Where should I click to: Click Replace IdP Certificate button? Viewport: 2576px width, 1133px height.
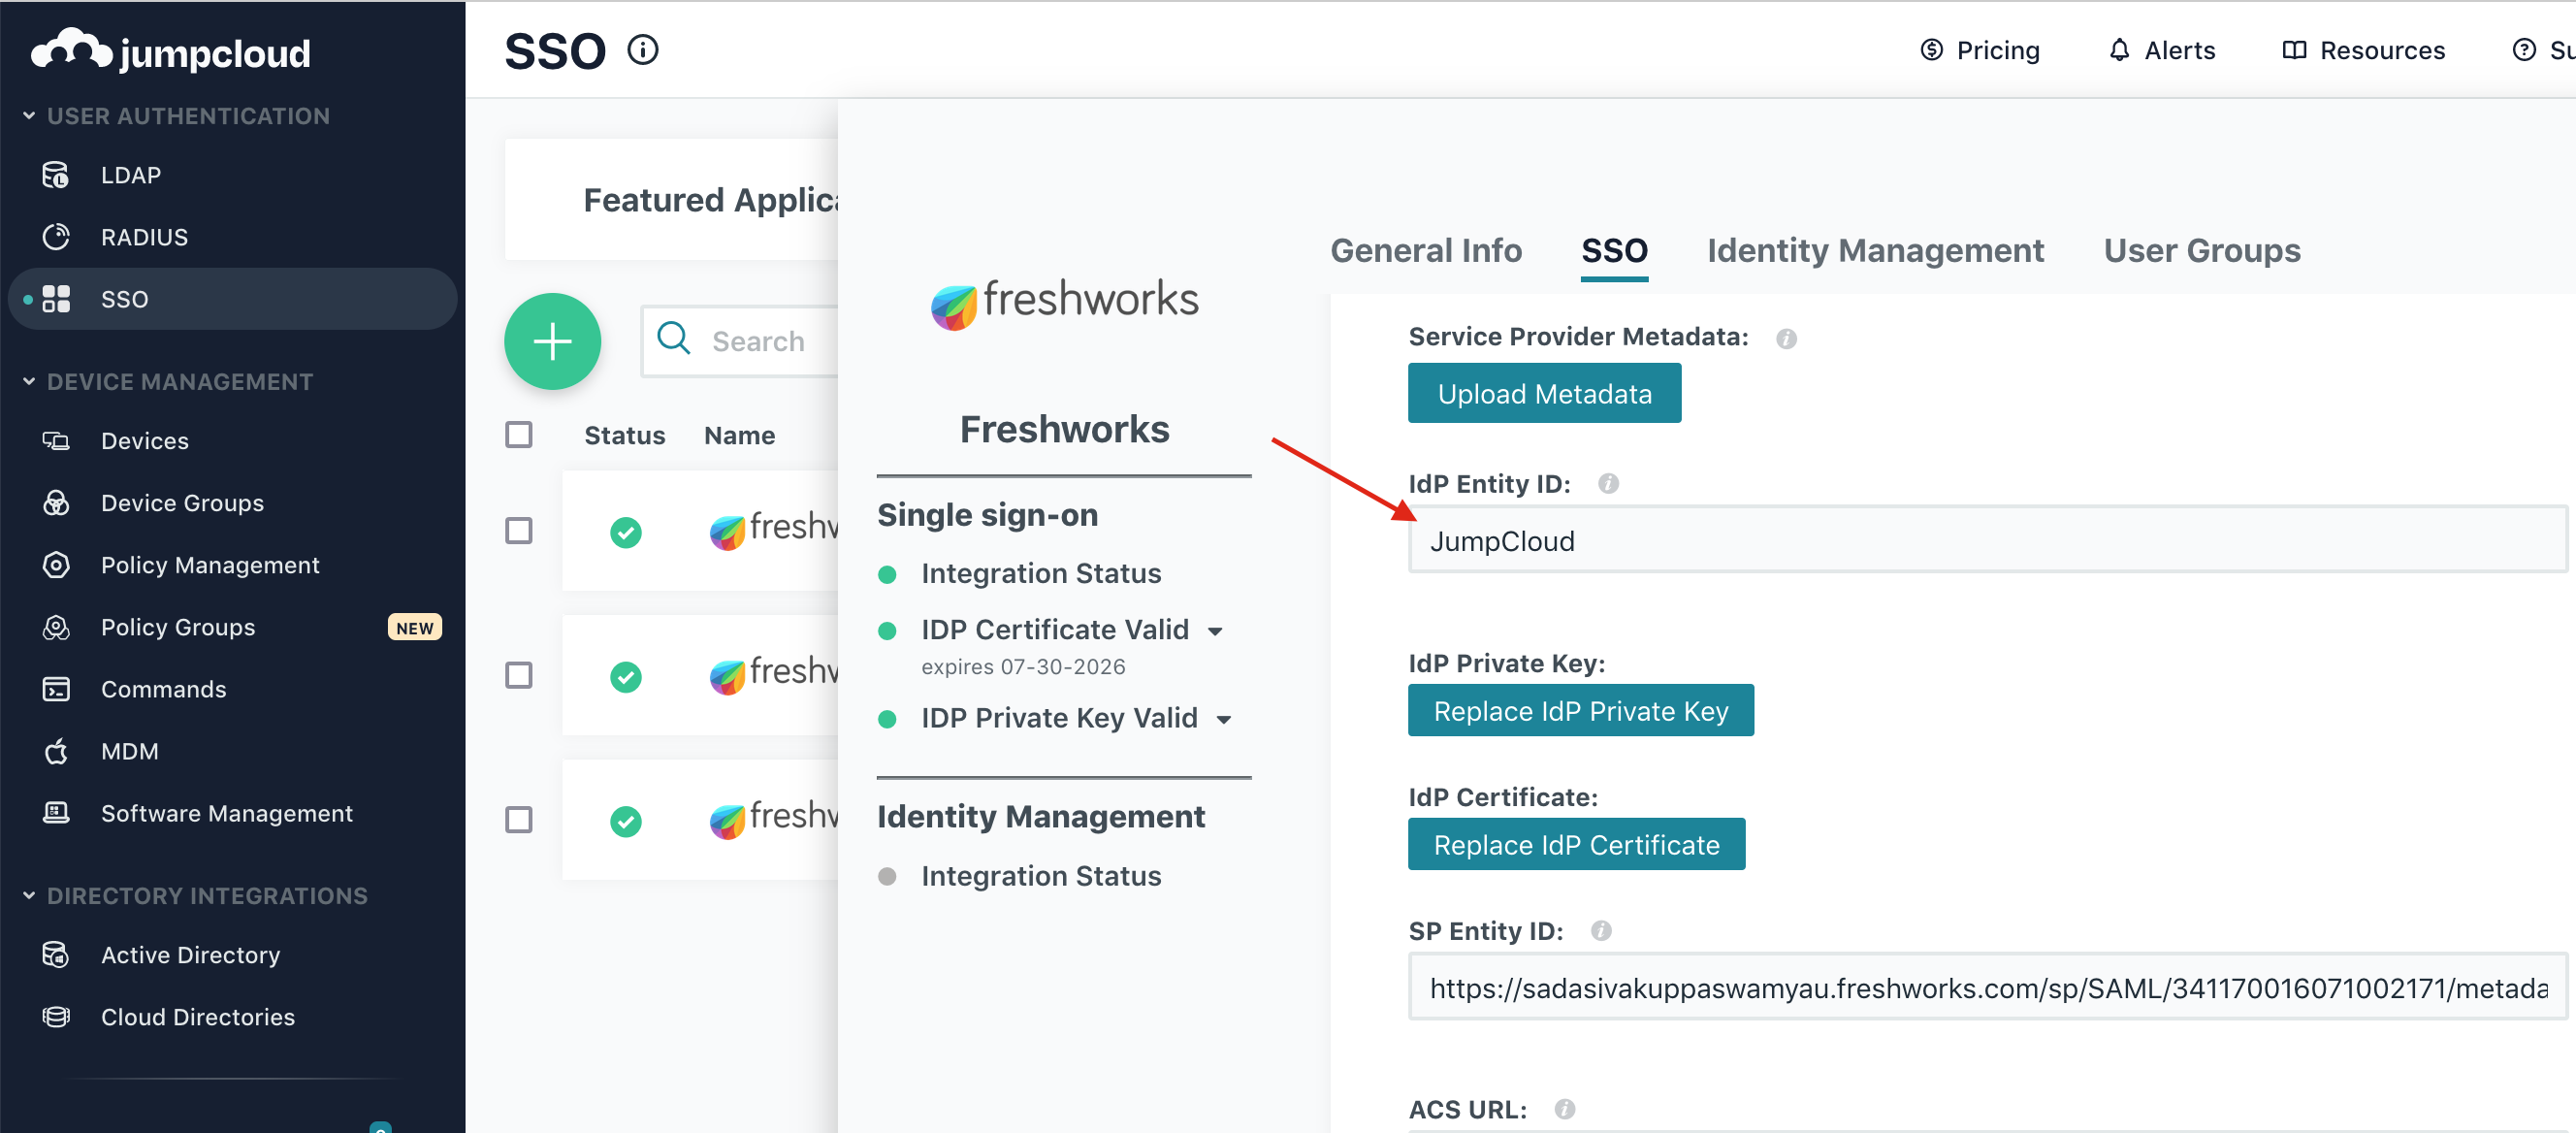coord(1575,845)
